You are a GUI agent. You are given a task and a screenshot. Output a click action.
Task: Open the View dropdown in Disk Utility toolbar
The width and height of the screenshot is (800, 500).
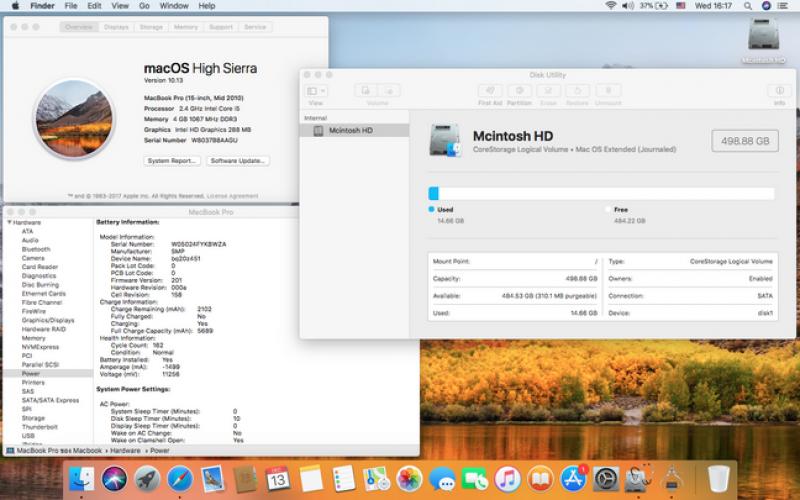coord(316,91)
